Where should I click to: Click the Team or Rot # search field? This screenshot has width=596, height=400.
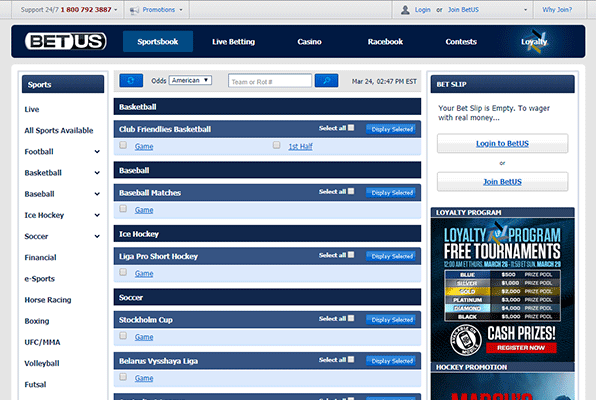[270, 81]
